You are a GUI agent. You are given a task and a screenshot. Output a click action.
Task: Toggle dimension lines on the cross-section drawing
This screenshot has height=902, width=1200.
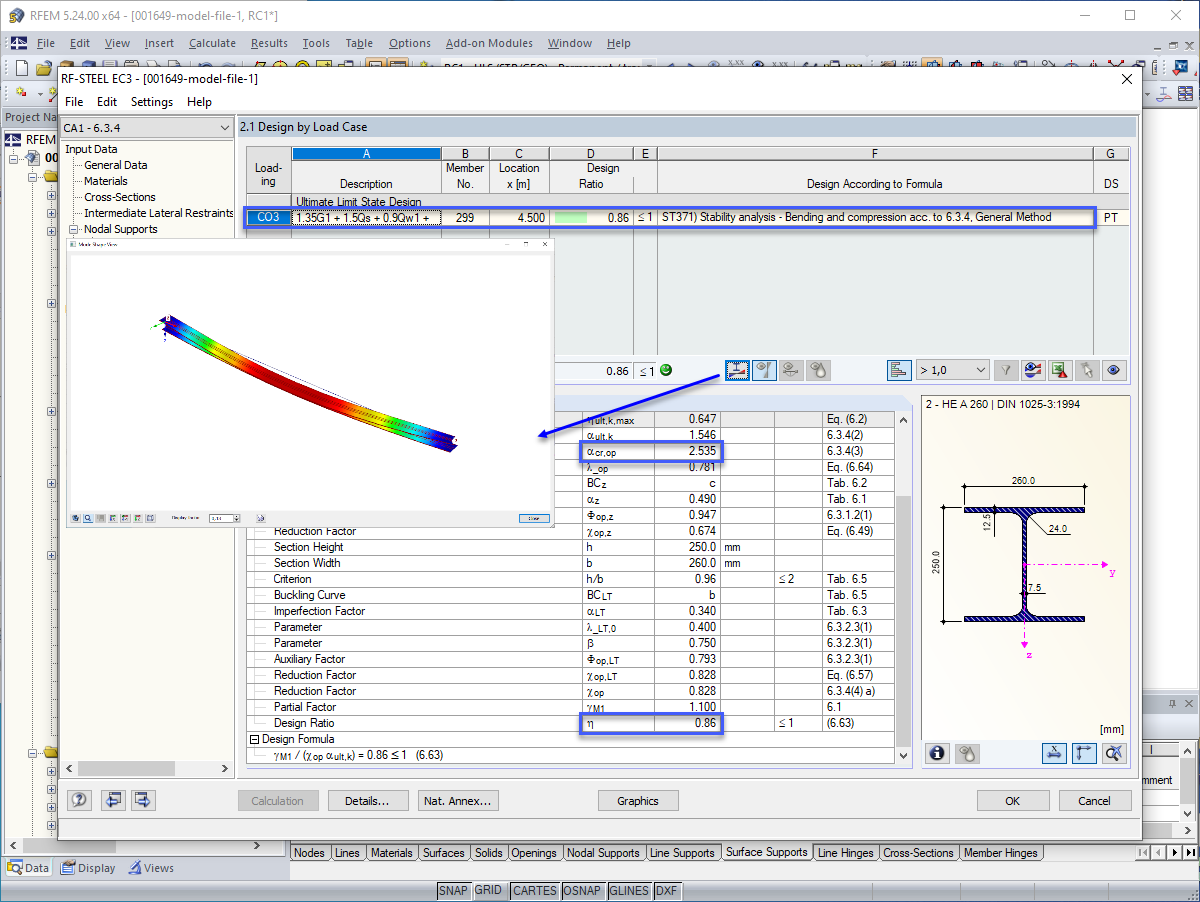[1054, 753]
